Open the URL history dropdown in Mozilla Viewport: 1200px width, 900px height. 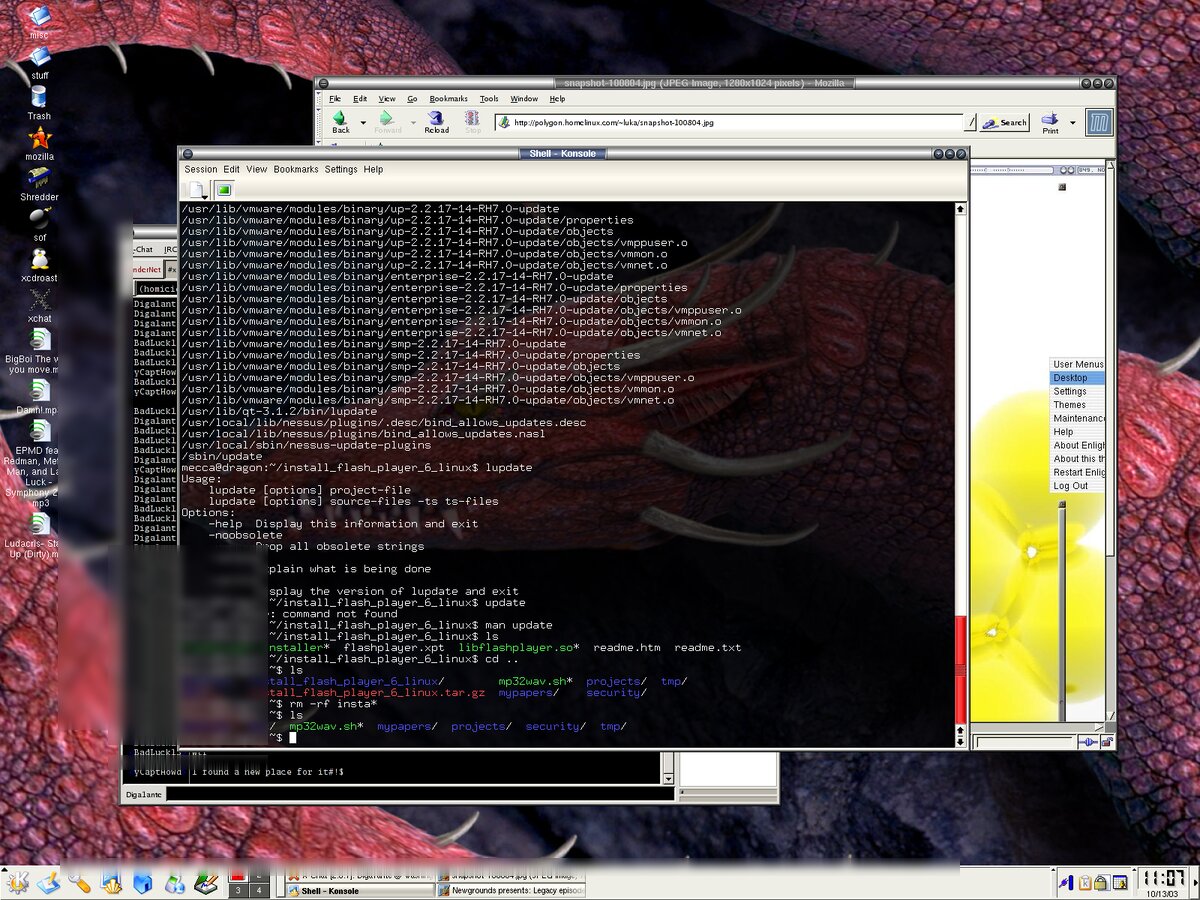(x=970, y=122)
